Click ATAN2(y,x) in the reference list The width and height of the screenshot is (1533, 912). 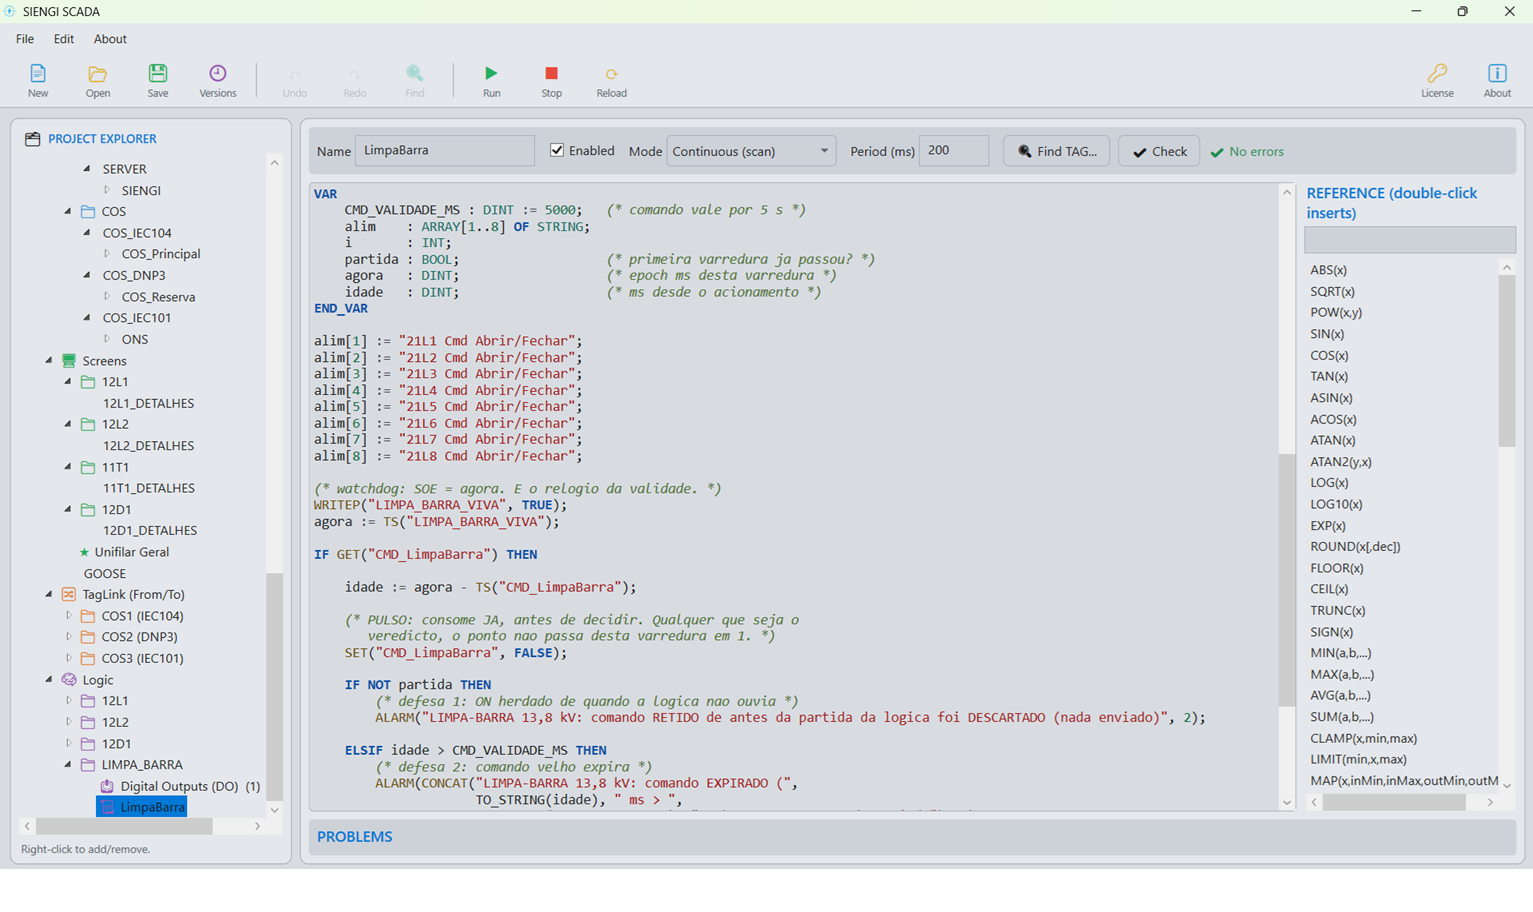pos(1340,462)
